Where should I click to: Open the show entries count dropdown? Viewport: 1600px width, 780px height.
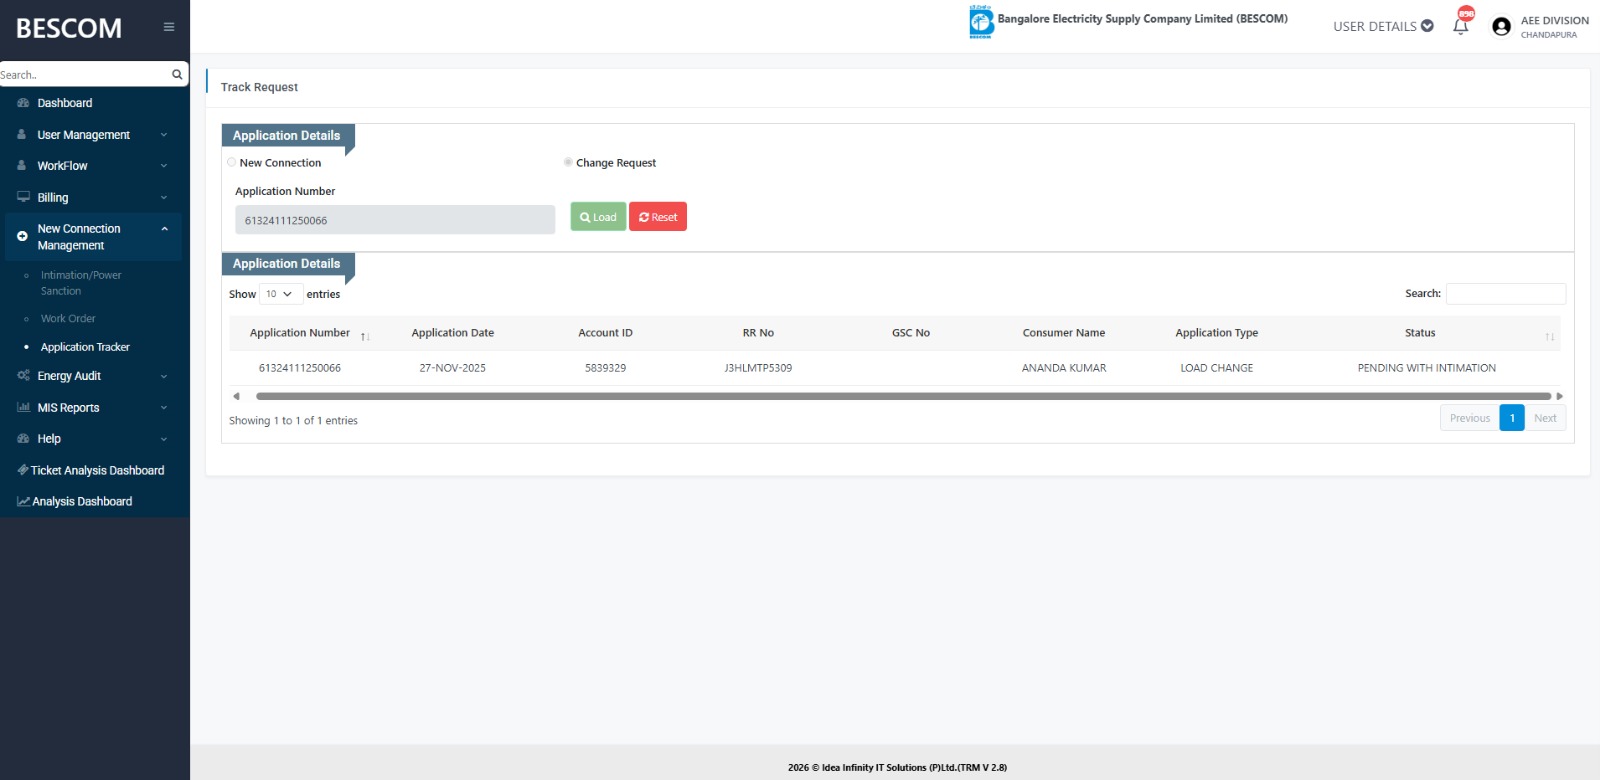click(x=280, y=294)
